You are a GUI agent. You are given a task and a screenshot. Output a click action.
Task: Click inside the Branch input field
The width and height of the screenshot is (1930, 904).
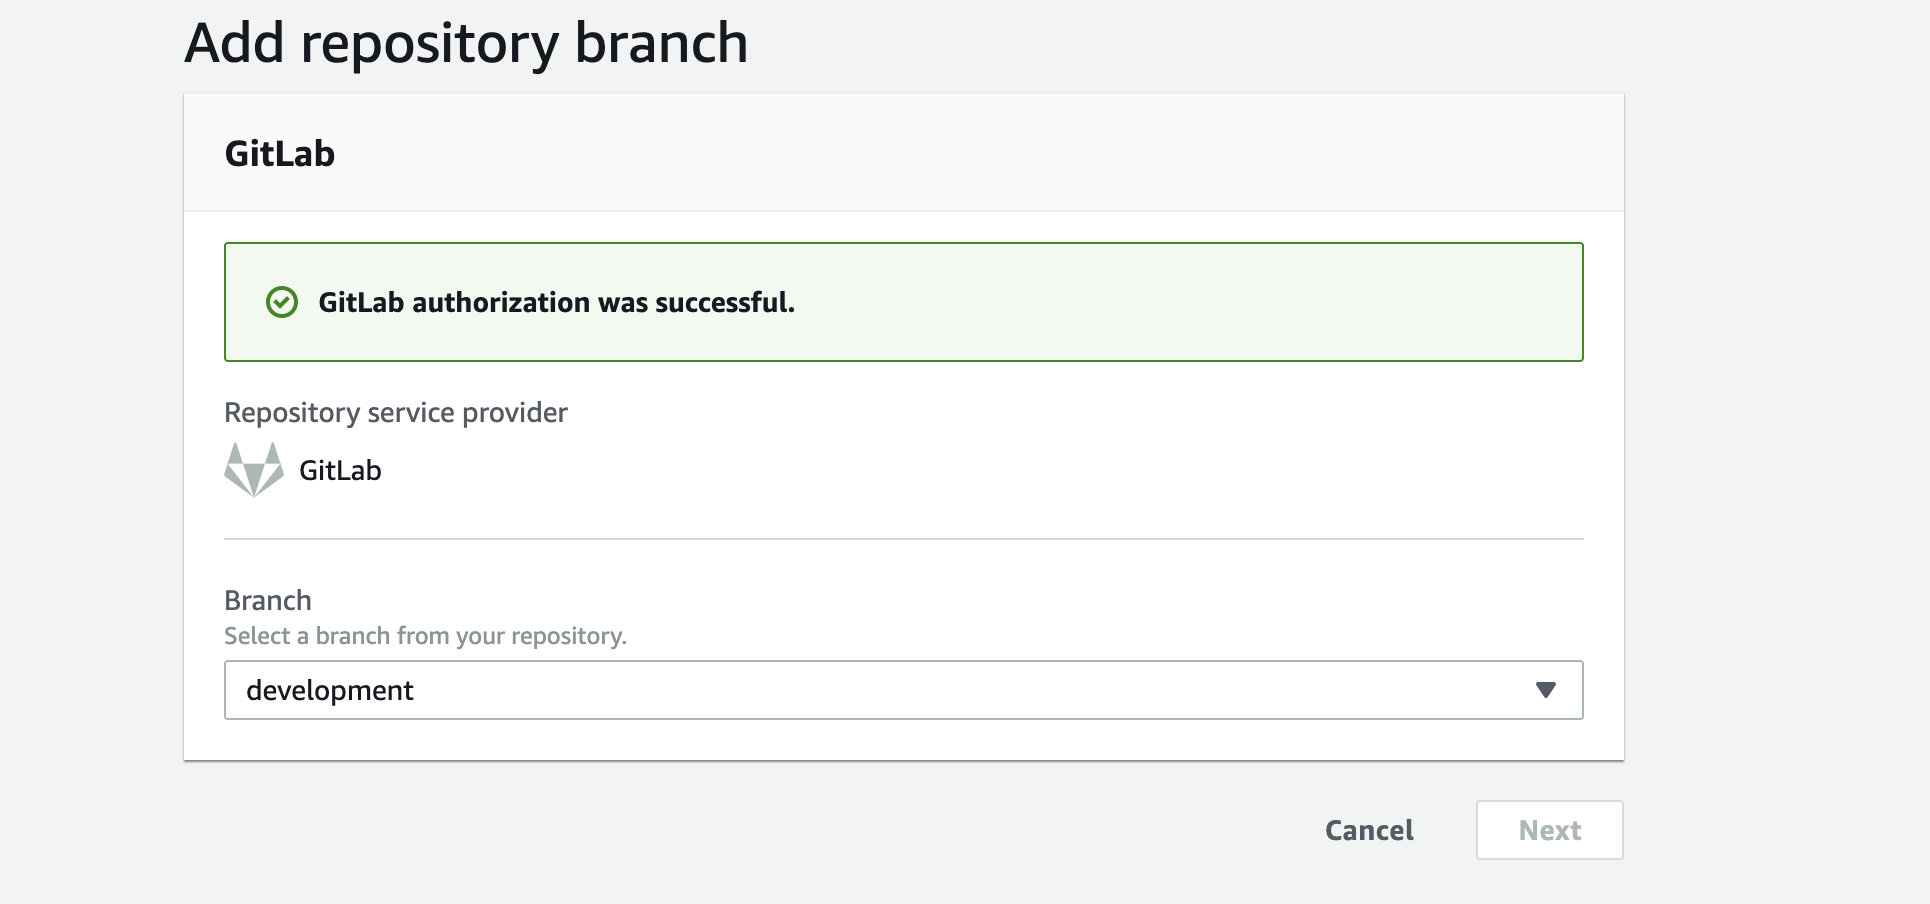tap(700, 690)
